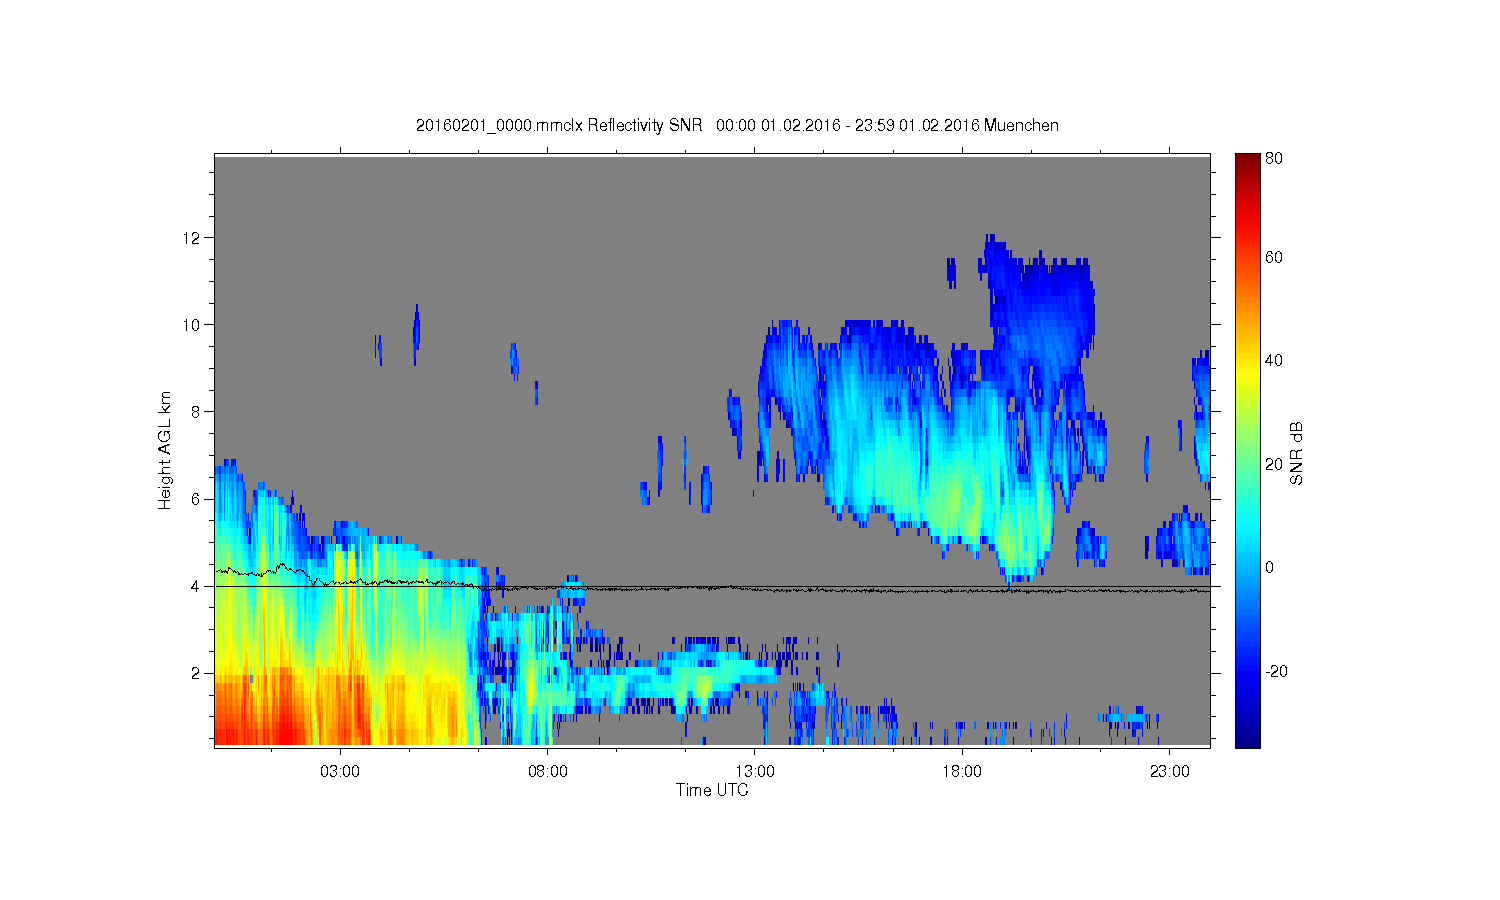Image resolution: width=1500 pixels, height=900 pixels.
Task: Click the height axis tick label 12
Action: [x=193, y=238]
